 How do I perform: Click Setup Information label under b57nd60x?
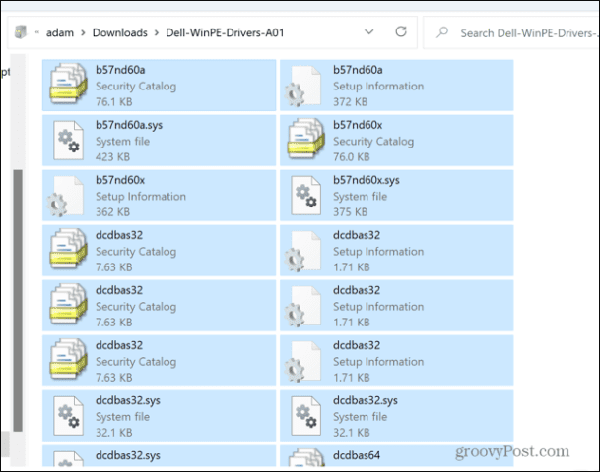pos(141,197)
